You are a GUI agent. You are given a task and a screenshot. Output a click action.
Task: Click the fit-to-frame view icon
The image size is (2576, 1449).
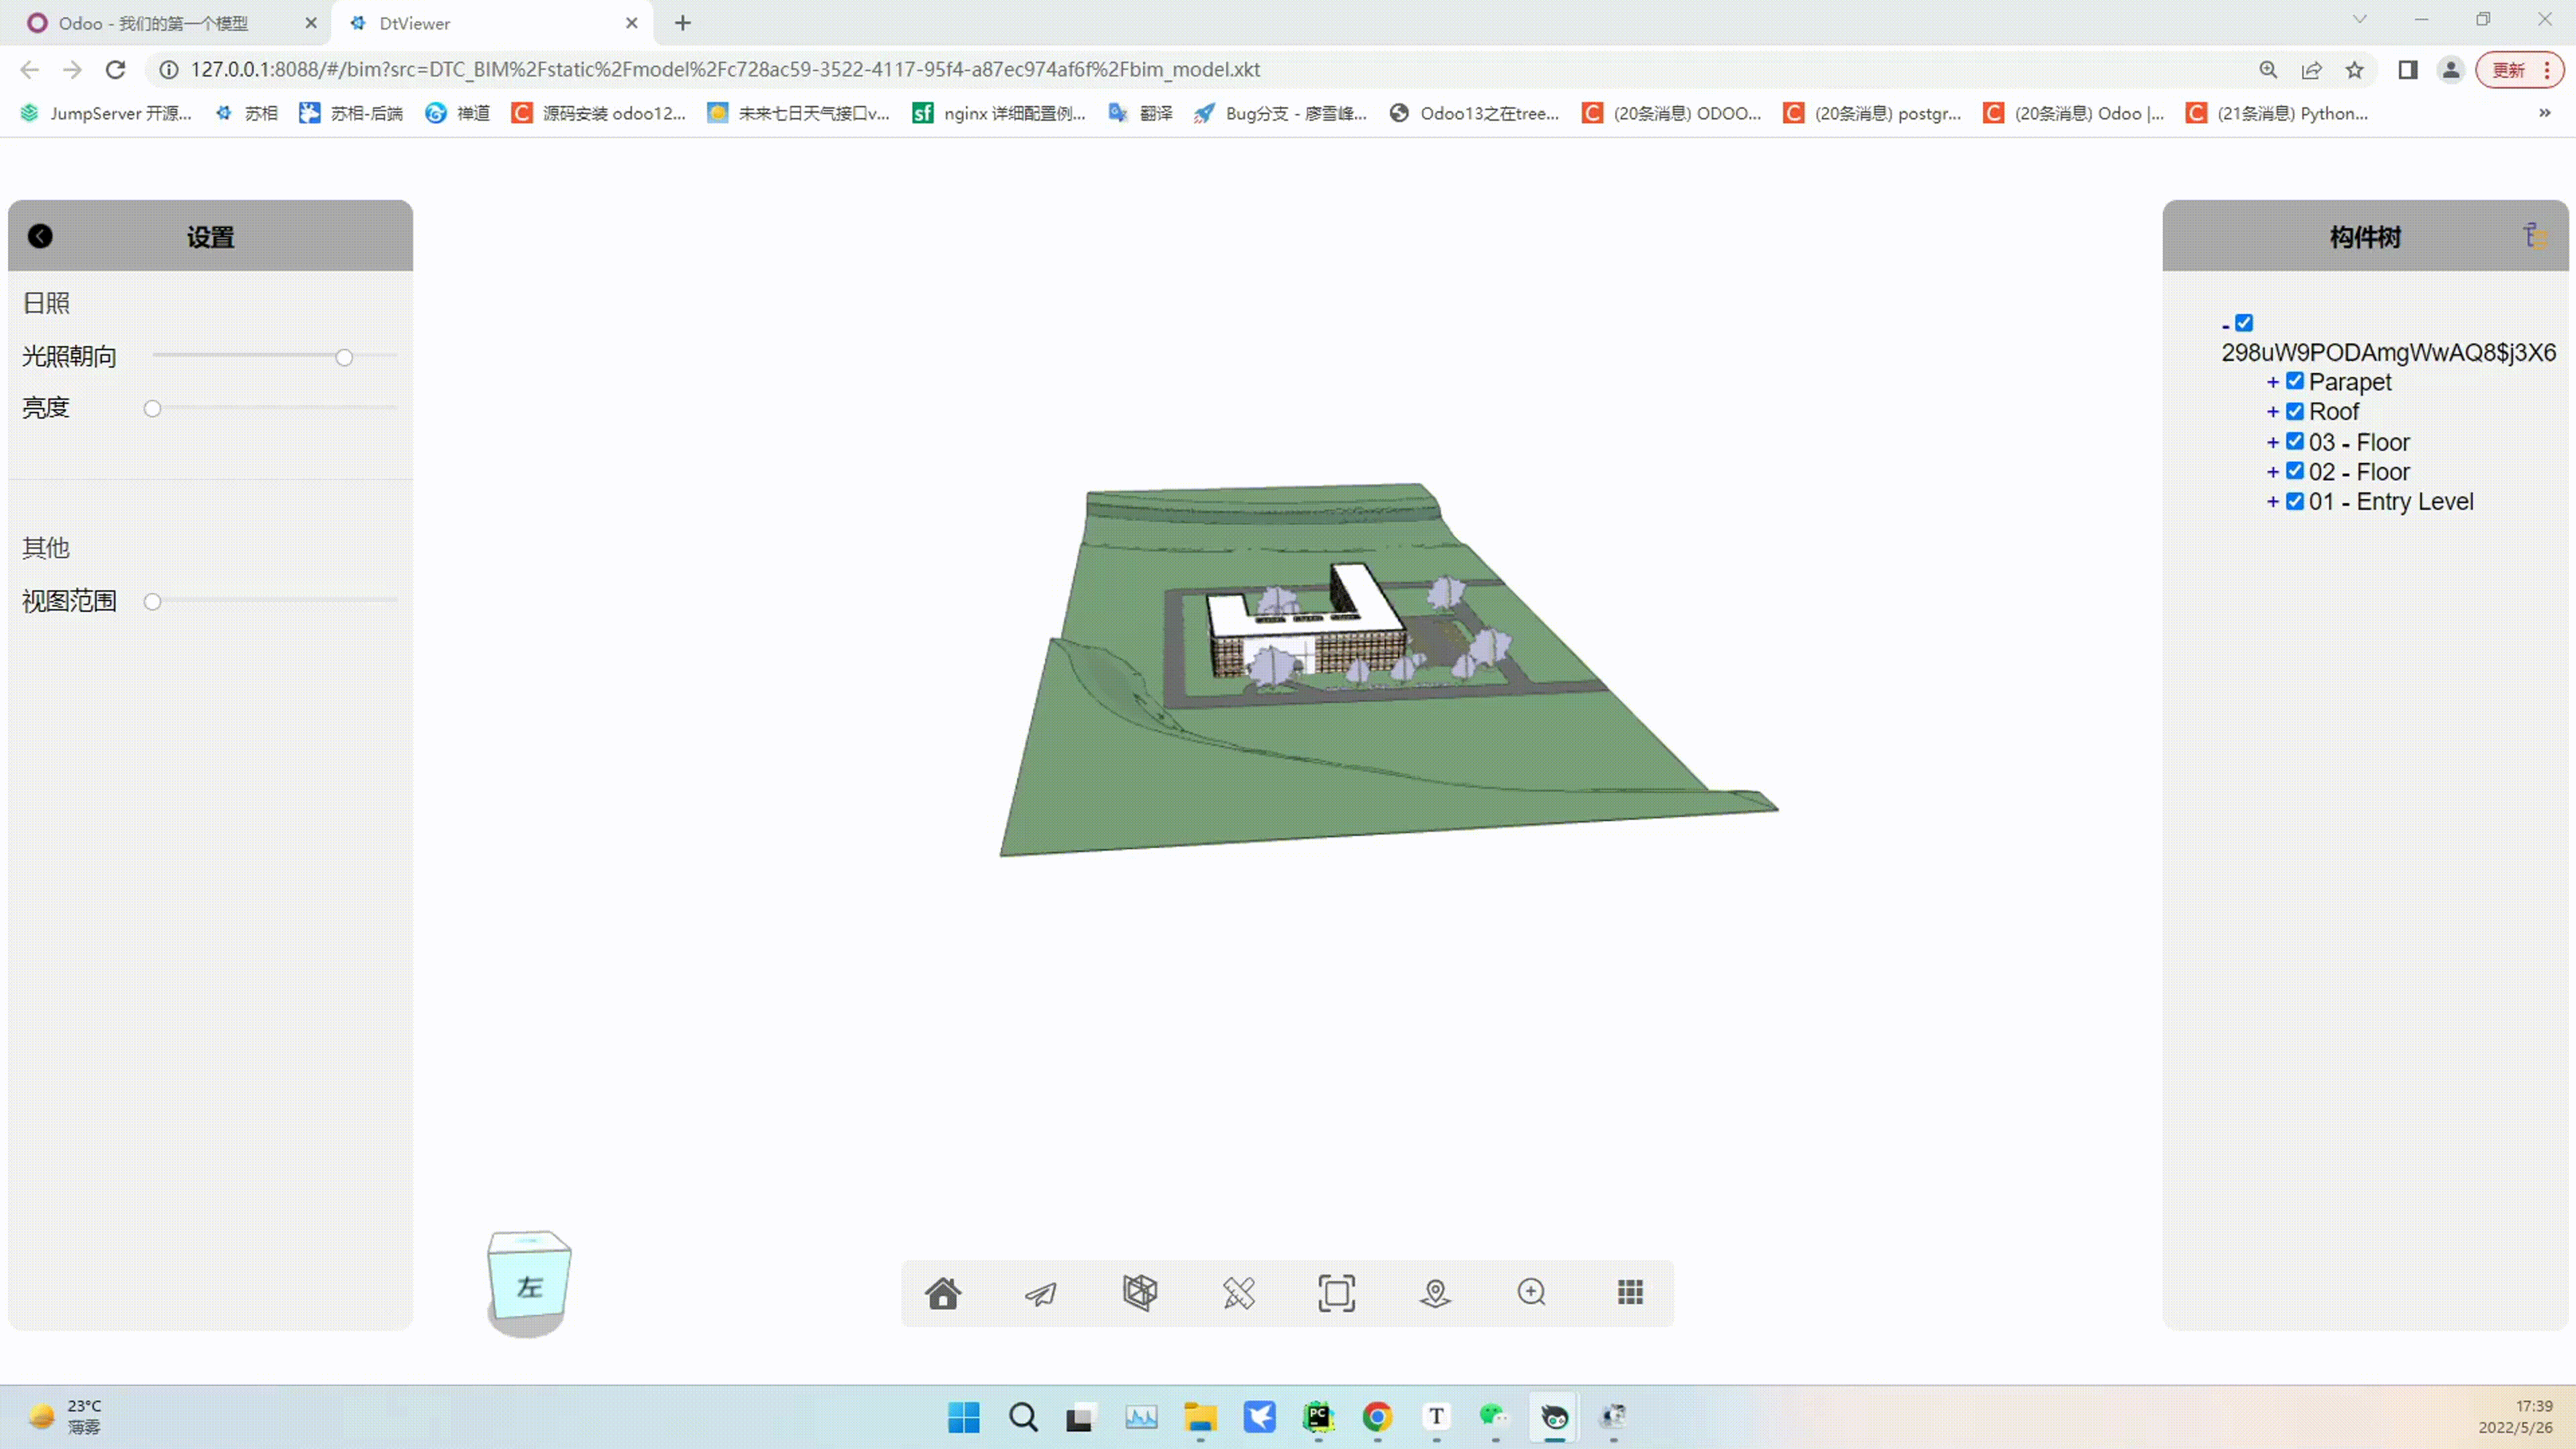click(x=1336, y=1293)
